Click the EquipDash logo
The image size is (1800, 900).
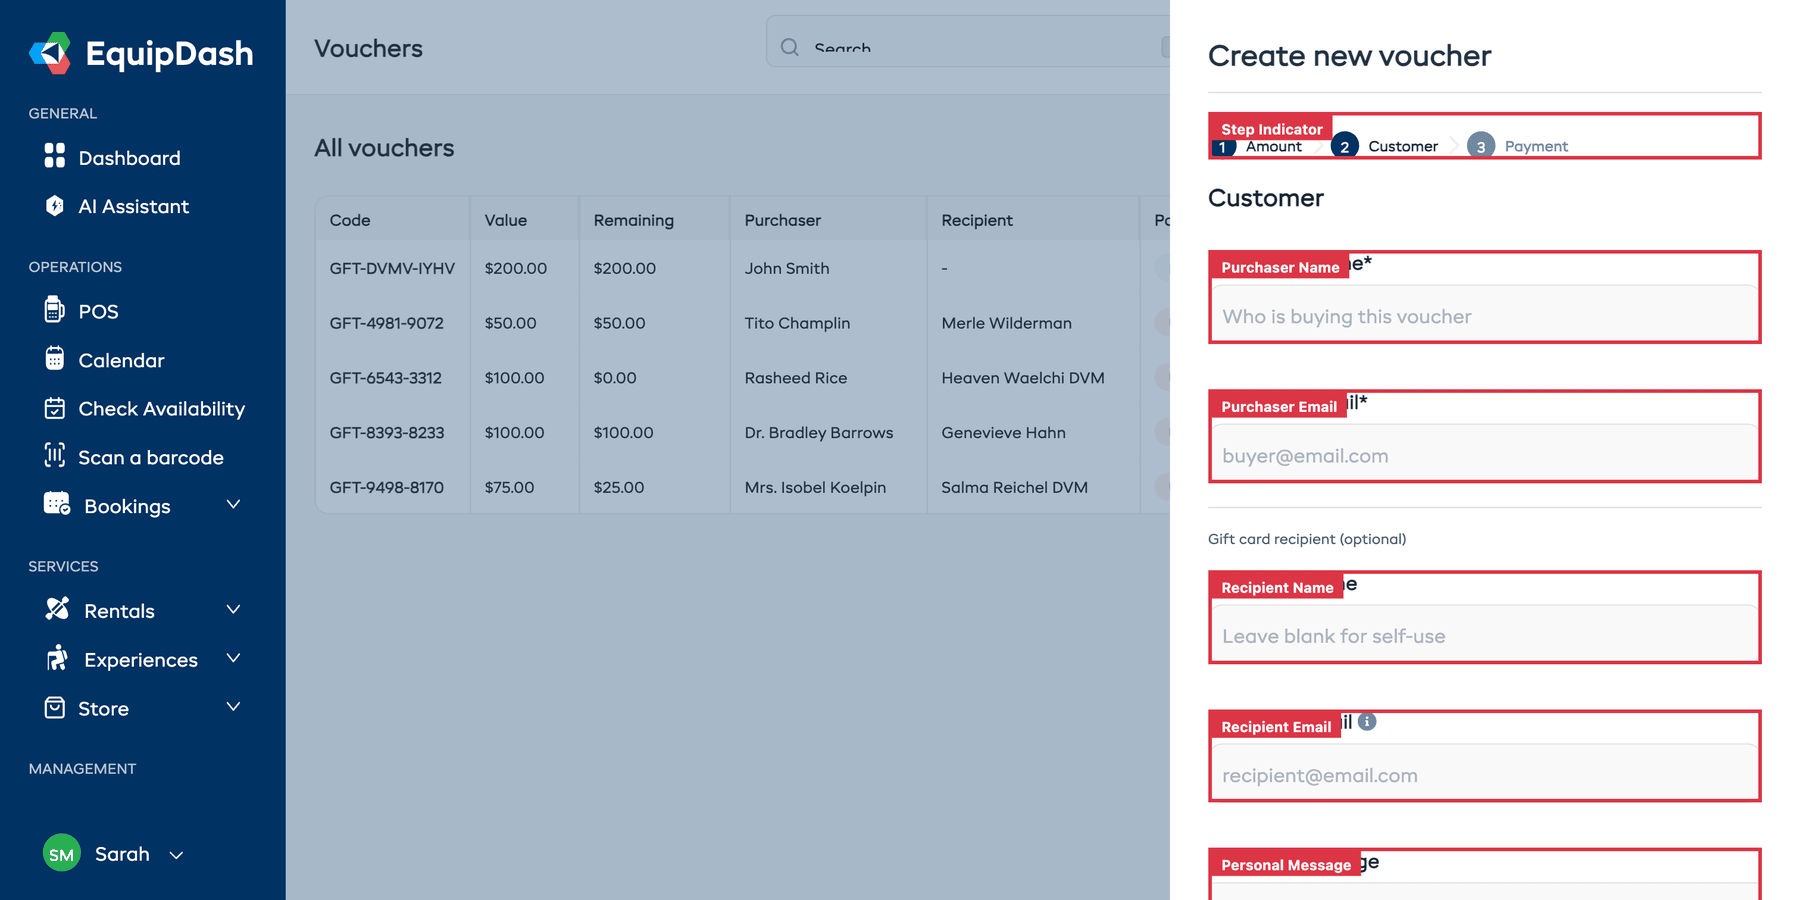(x=140, y=54)
